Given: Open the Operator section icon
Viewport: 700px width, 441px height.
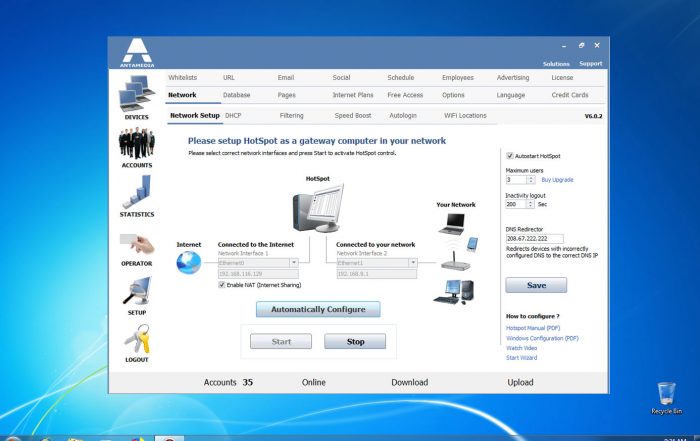Looking at the screenshot, I should click(137, 244).
